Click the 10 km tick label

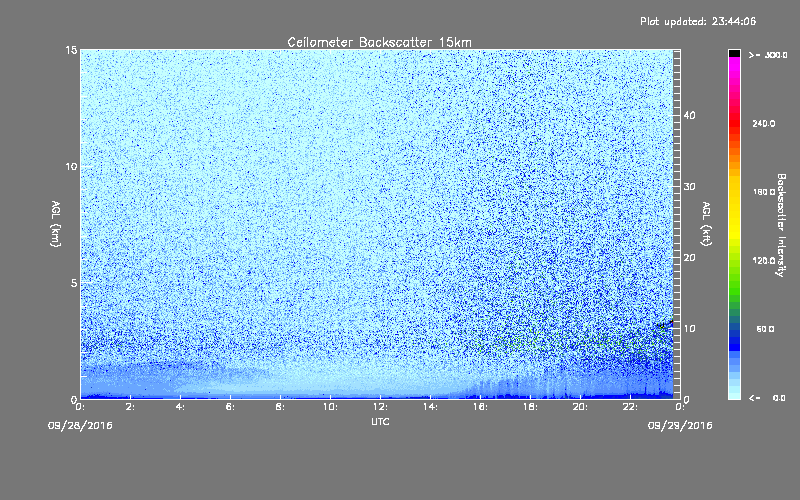pos(71,167)
